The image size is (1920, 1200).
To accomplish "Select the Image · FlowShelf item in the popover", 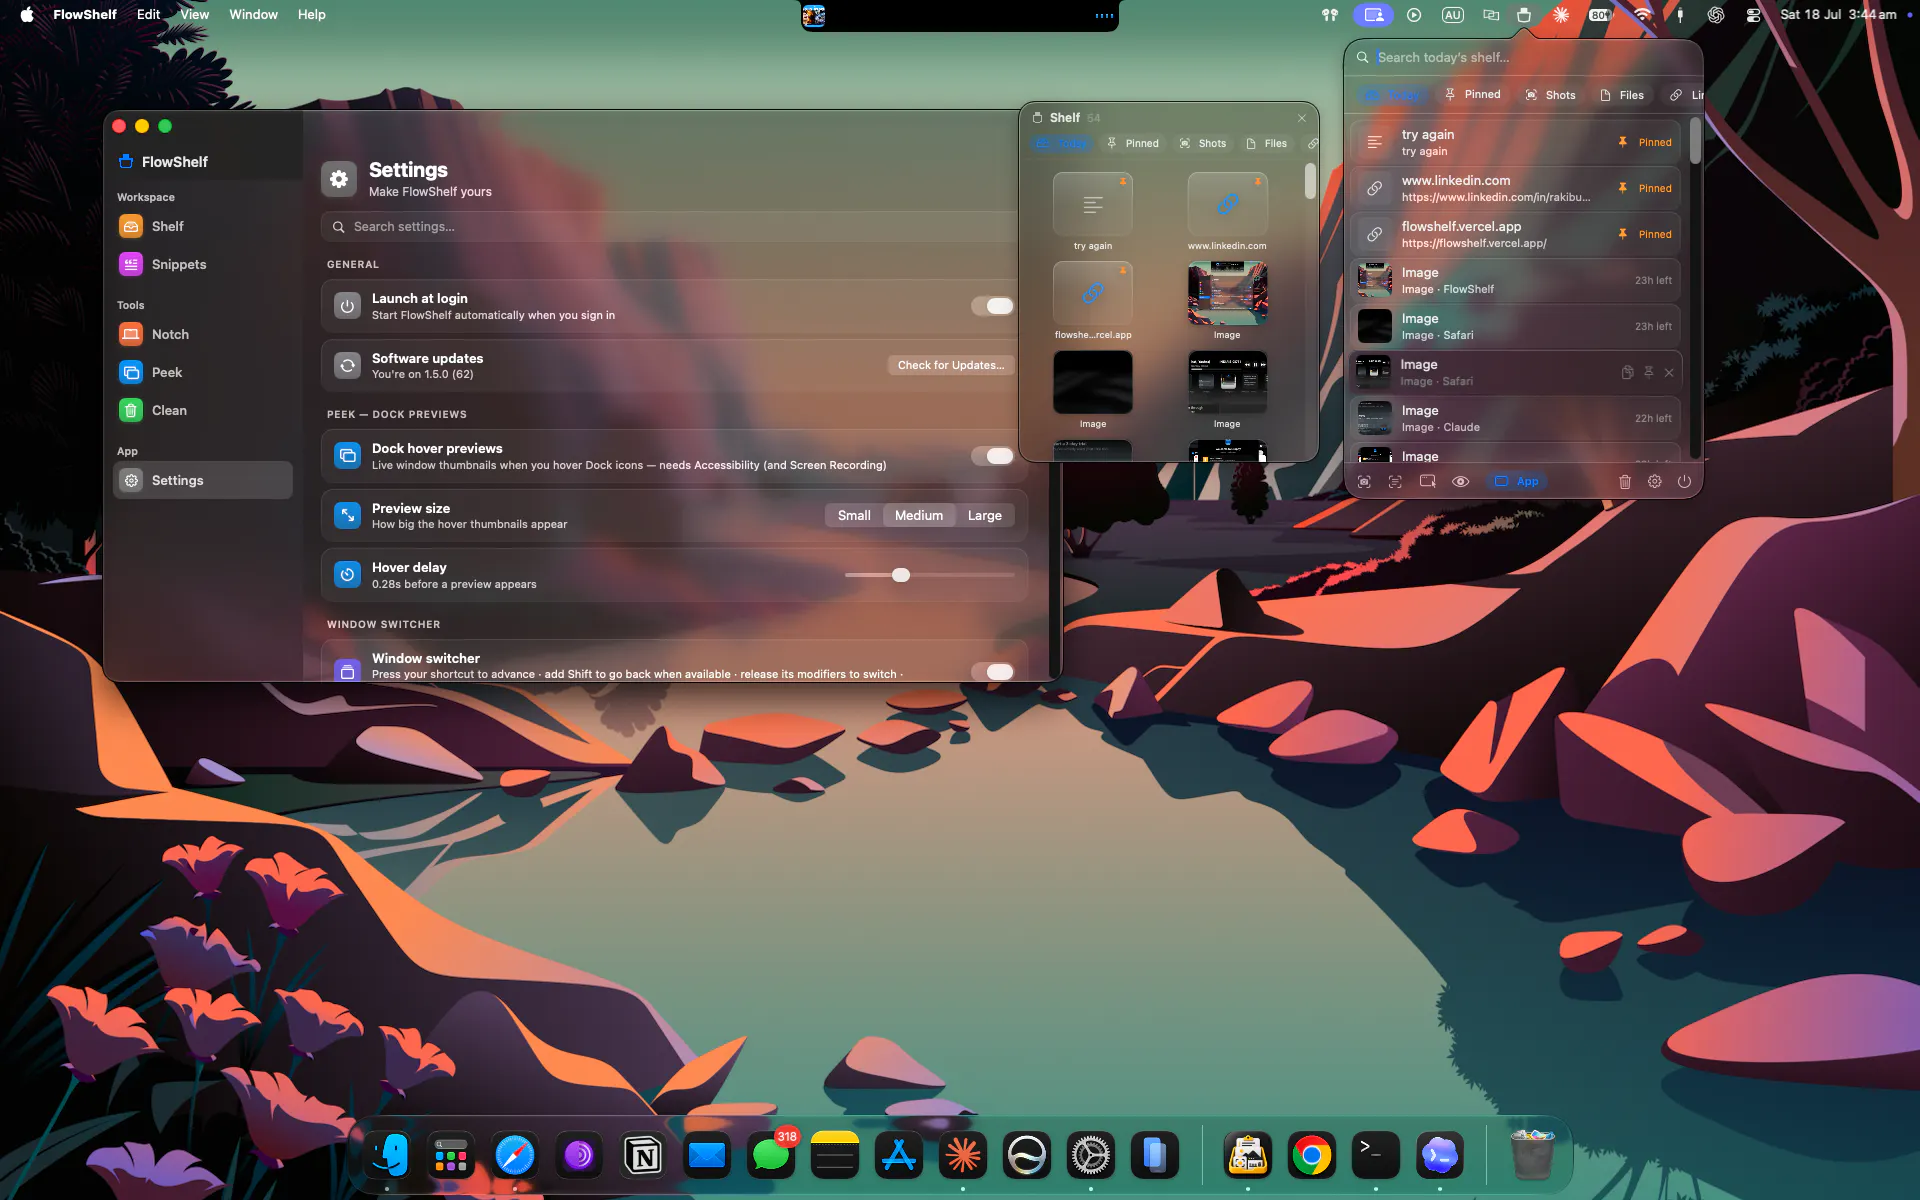I will 1515,280.
